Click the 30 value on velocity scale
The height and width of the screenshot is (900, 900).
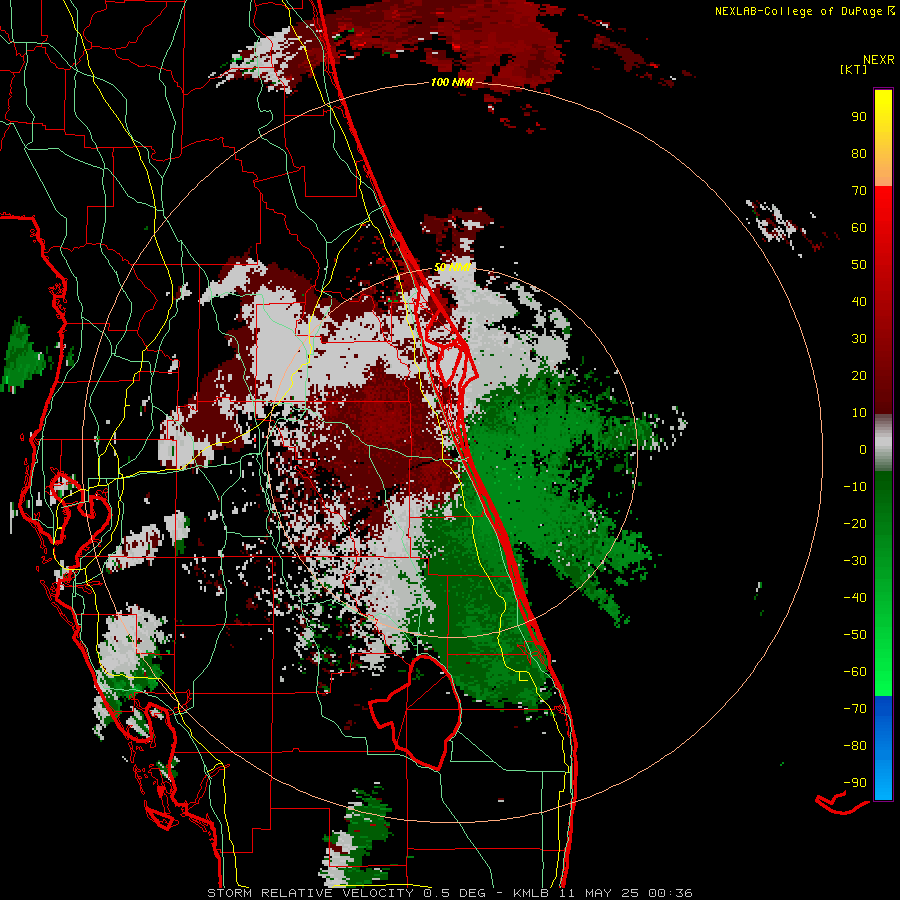click(859, 339)
